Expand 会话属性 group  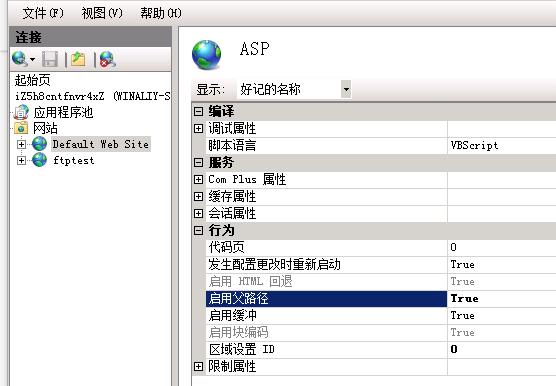199,213
